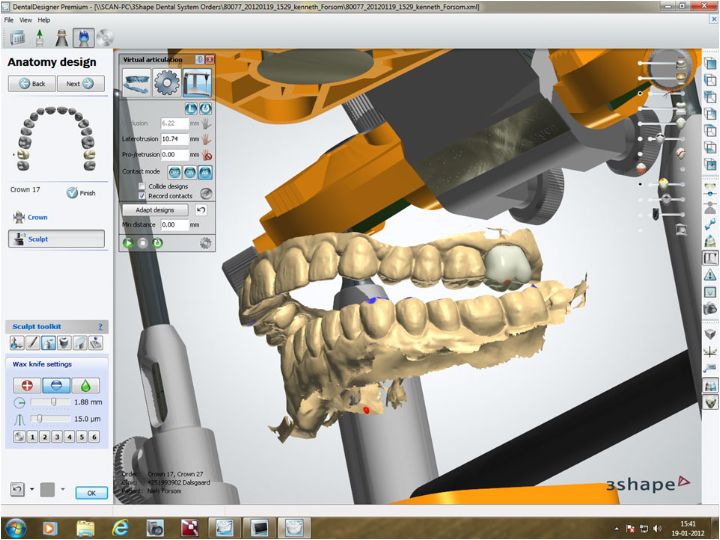Edit the Min distance value field
The height and width of the screenshot is (540, 720).
(x=175, y=225)
